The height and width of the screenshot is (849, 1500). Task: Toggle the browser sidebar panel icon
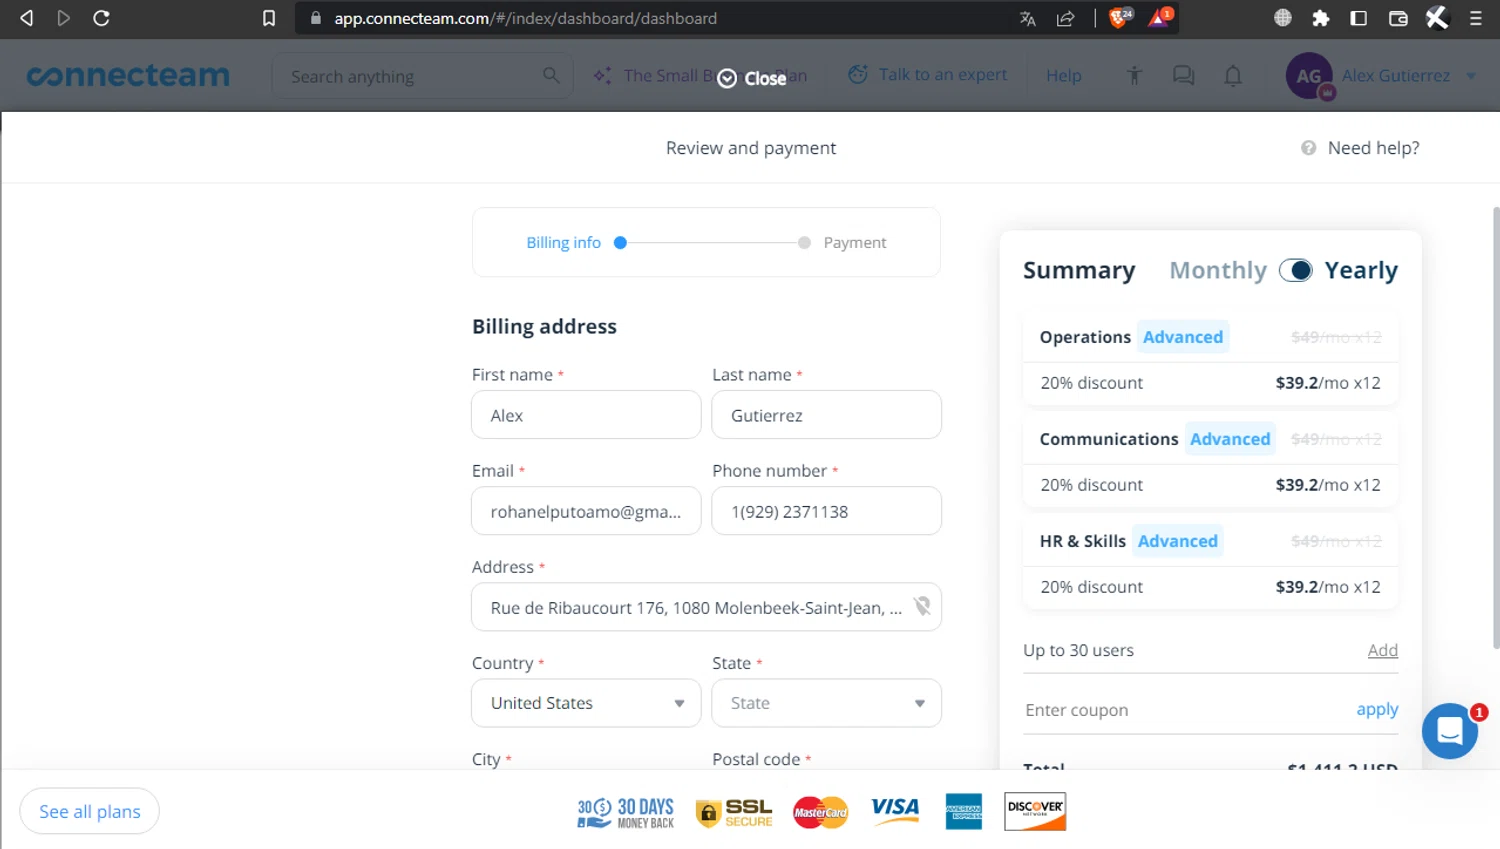tap(1359, 18)
